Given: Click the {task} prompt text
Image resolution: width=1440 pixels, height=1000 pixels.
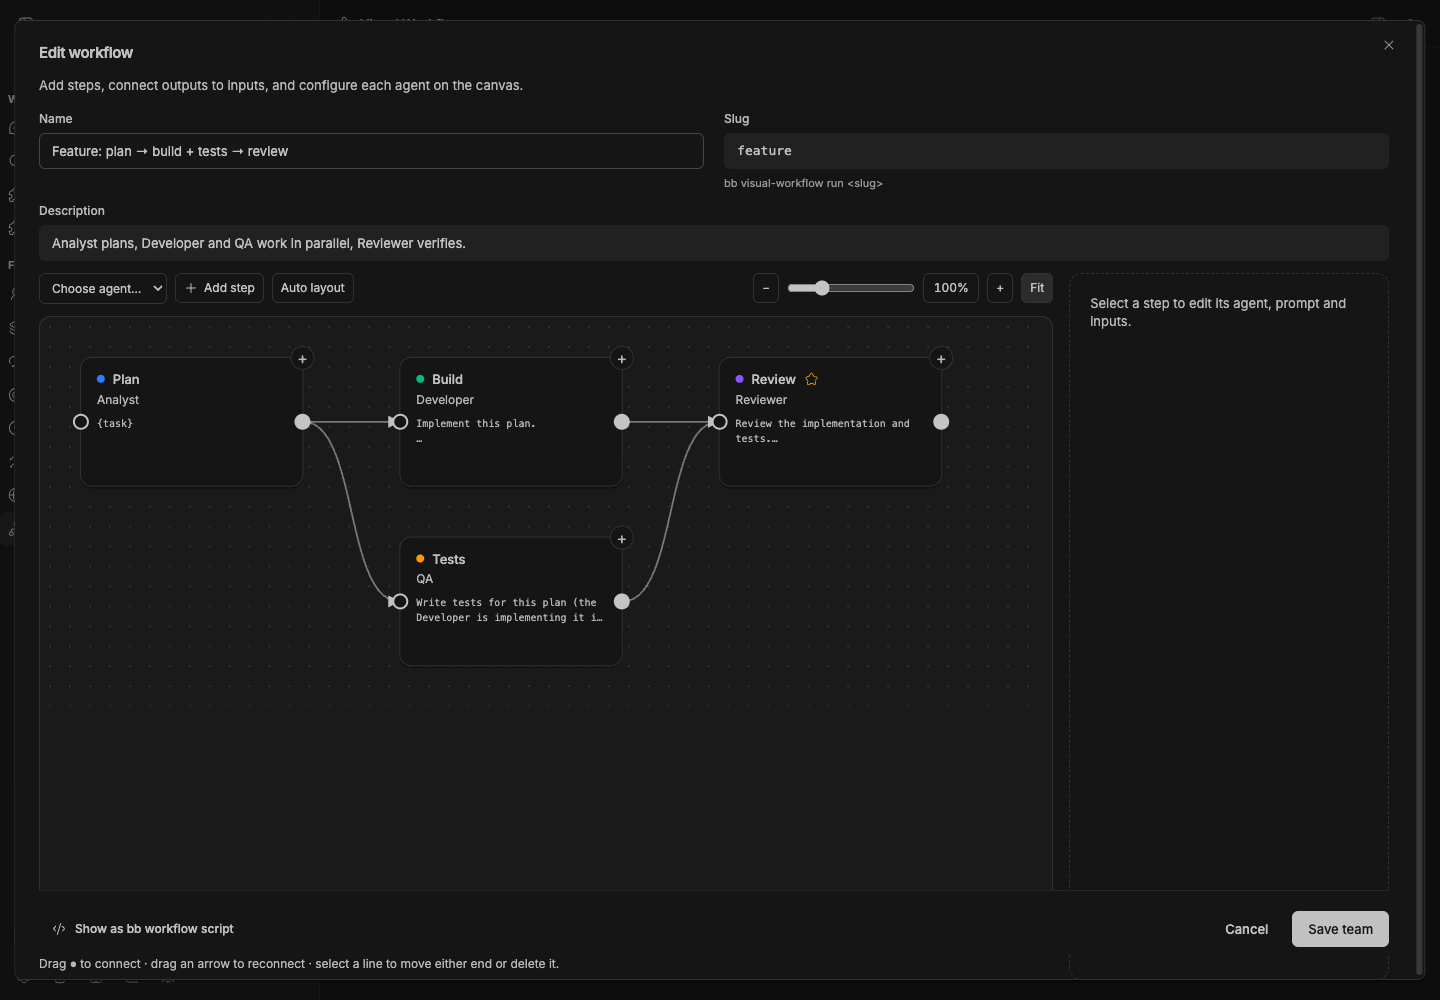Looking at the screenshot, I should (115, 423).
